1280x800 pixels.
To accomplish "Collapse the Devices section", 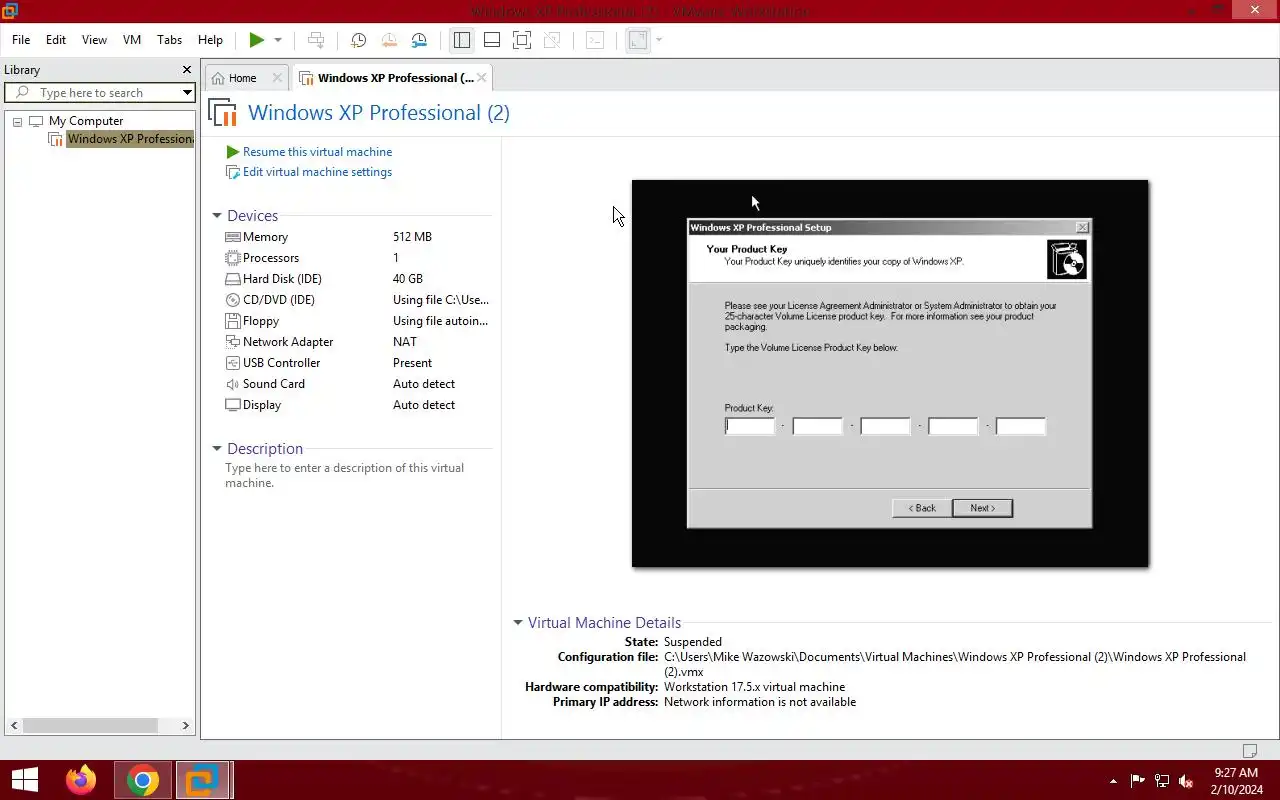I will [x=216, y=216].
